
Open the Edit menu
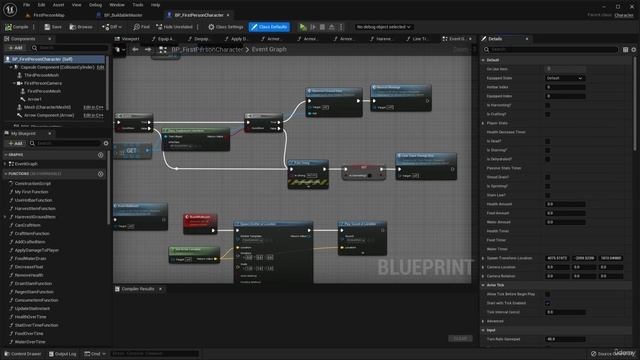tap(41, 5)
